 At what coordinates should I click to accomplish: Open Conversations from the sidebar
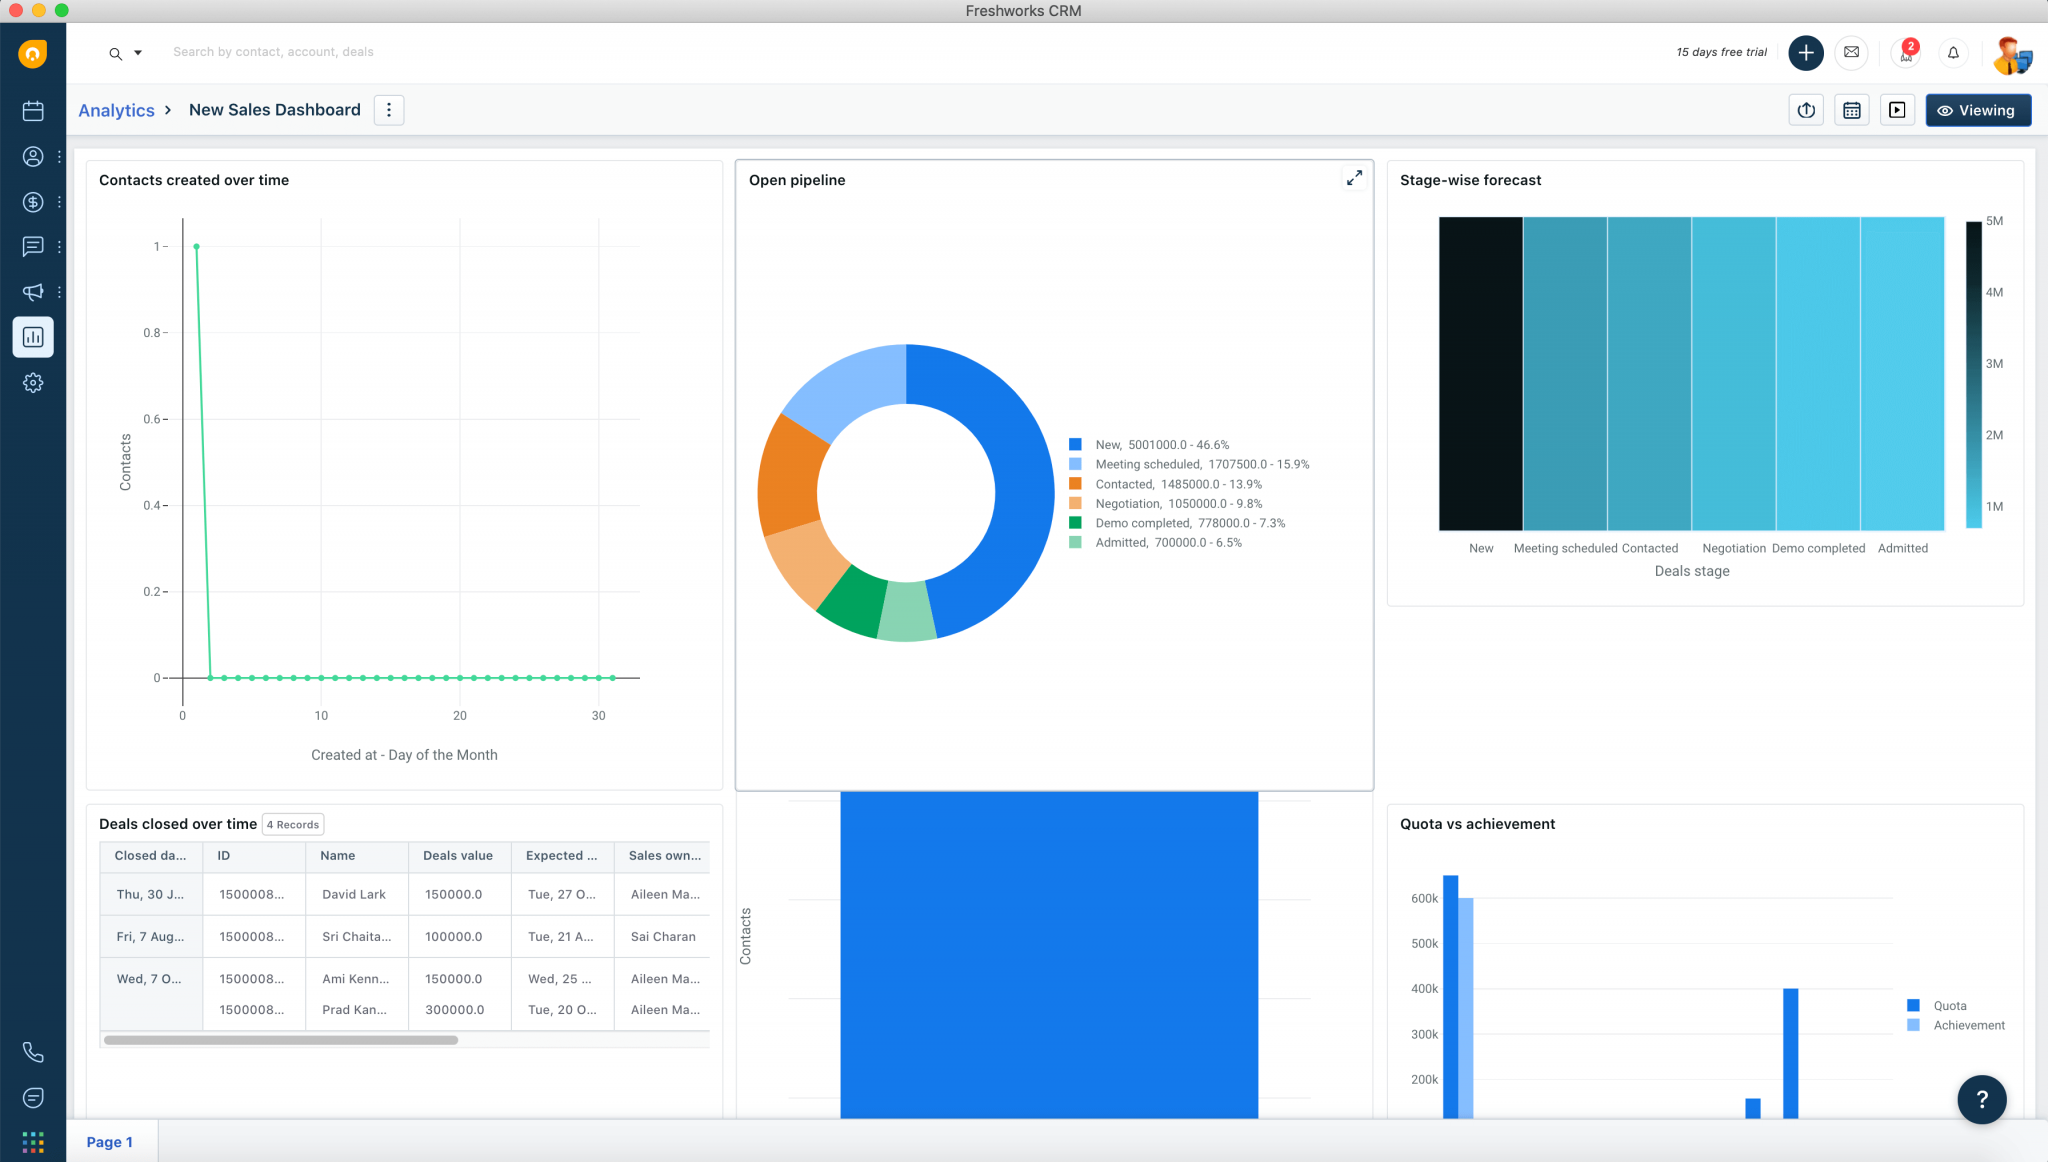pyautogui.click(x=33, y=246)
